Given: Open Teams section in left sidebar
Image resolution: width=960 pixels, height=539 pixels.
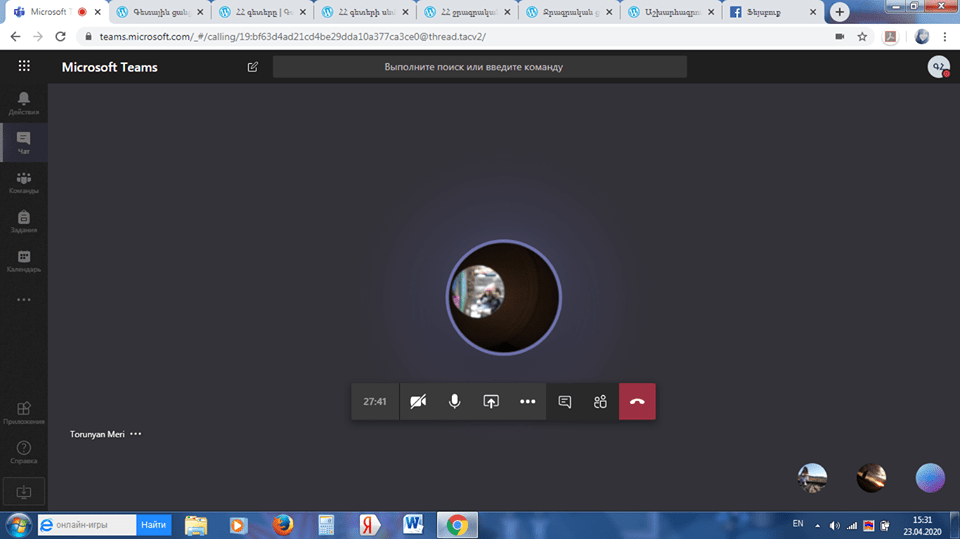Looking at the screenshot, I should coord(24,183).
